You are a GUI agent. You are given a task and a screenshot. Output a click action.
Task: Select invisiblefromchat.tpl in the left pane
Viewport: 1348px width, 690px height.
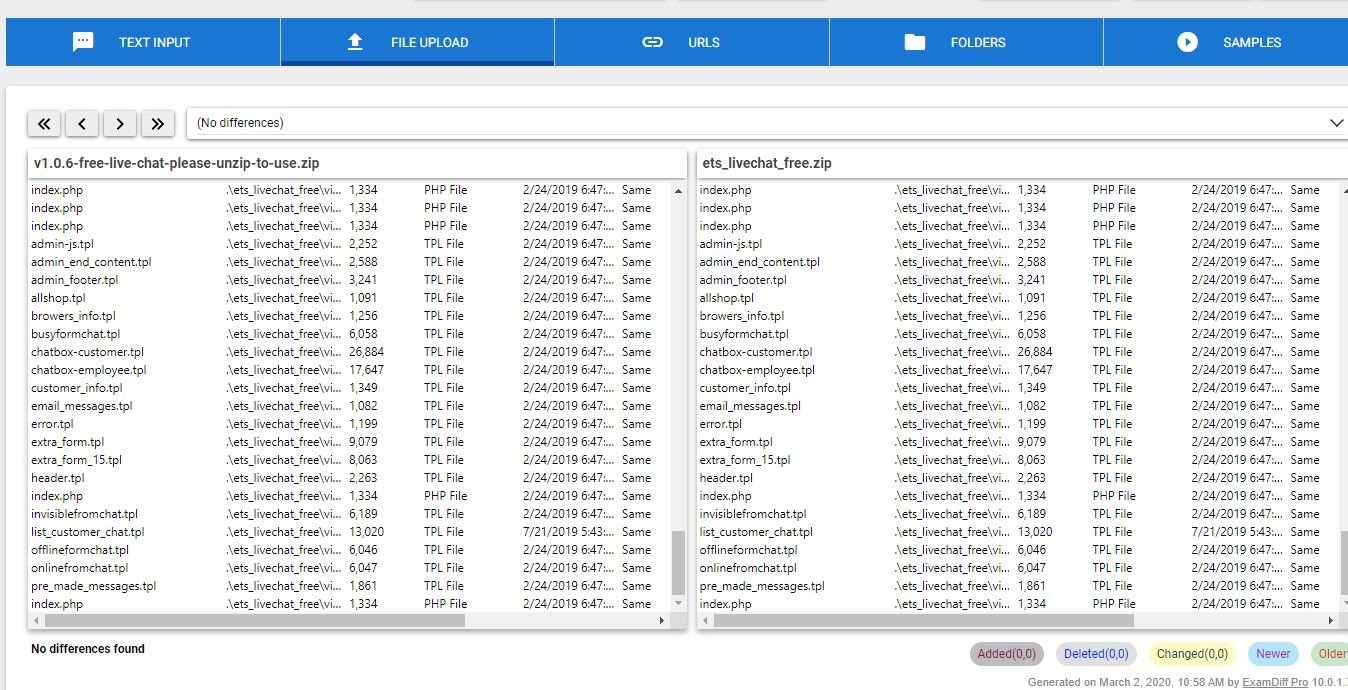[84, 514]
